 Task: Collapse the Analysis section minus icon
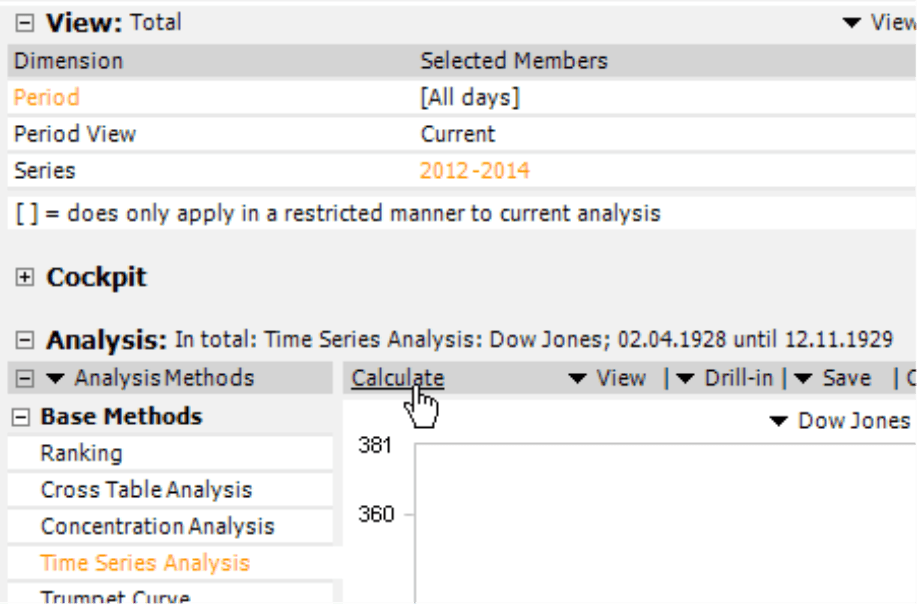pos(25,340)
